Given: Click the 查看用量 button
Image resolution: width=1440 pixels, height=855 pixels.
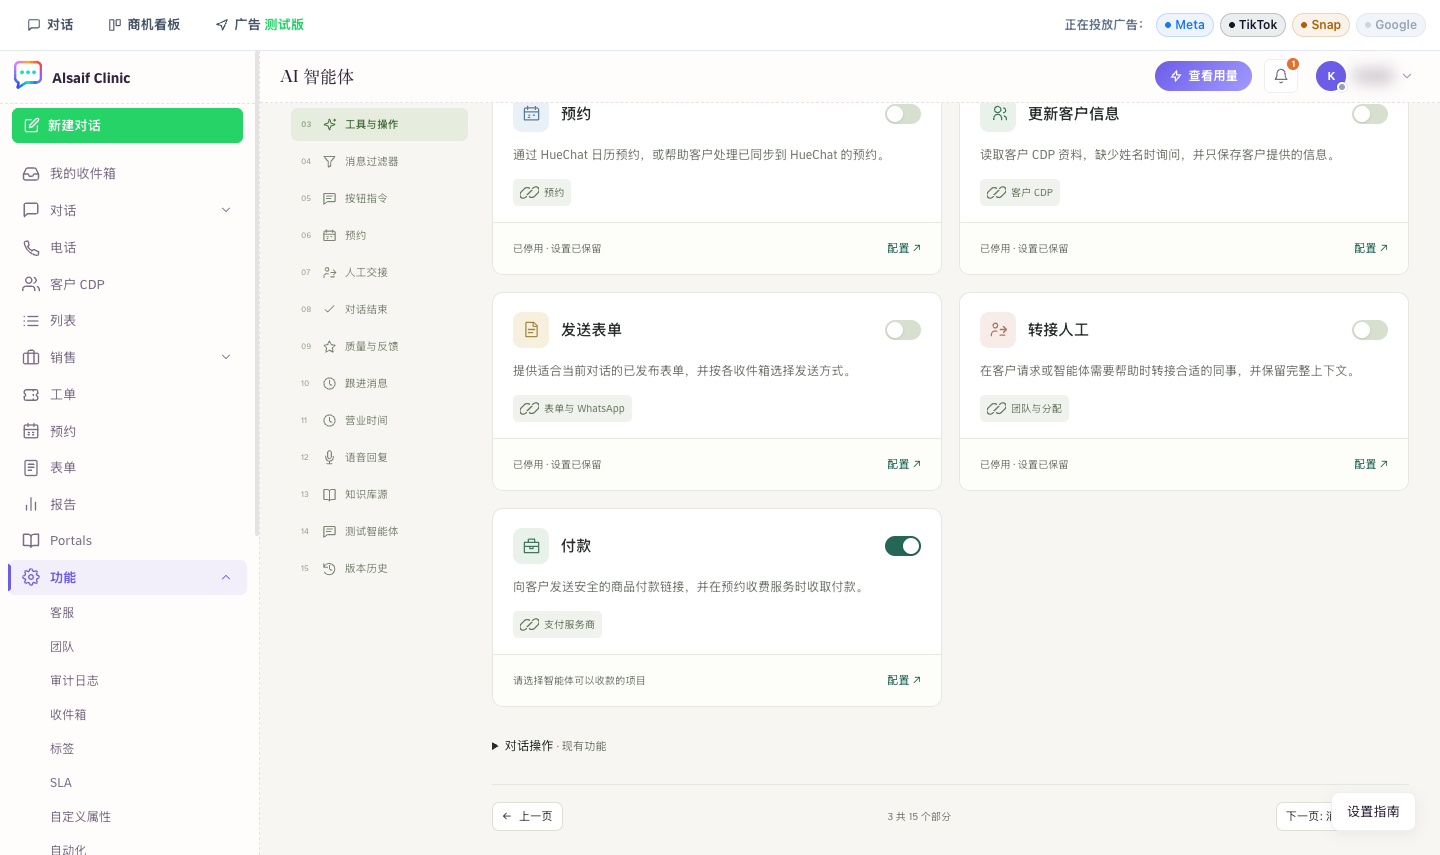Looking at the screenshot, I should 1203,76.
